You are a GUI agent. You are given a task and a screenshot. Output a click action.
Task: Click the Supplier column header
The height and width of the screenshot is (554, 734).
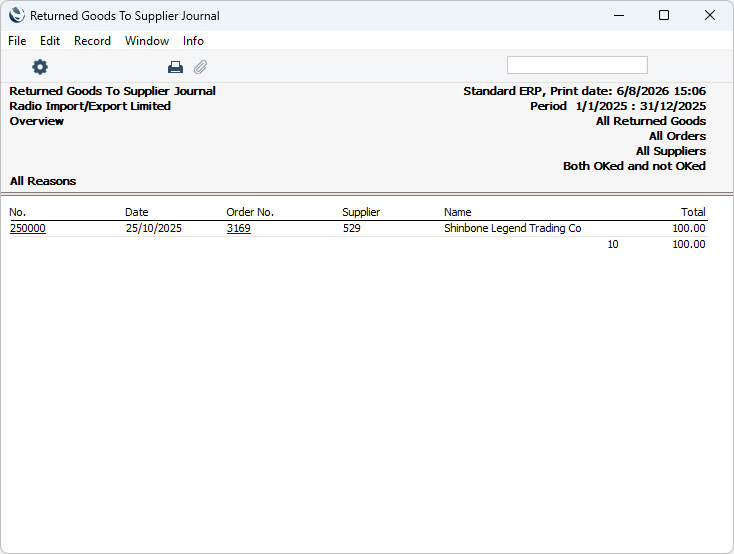[x=361, y=212]
